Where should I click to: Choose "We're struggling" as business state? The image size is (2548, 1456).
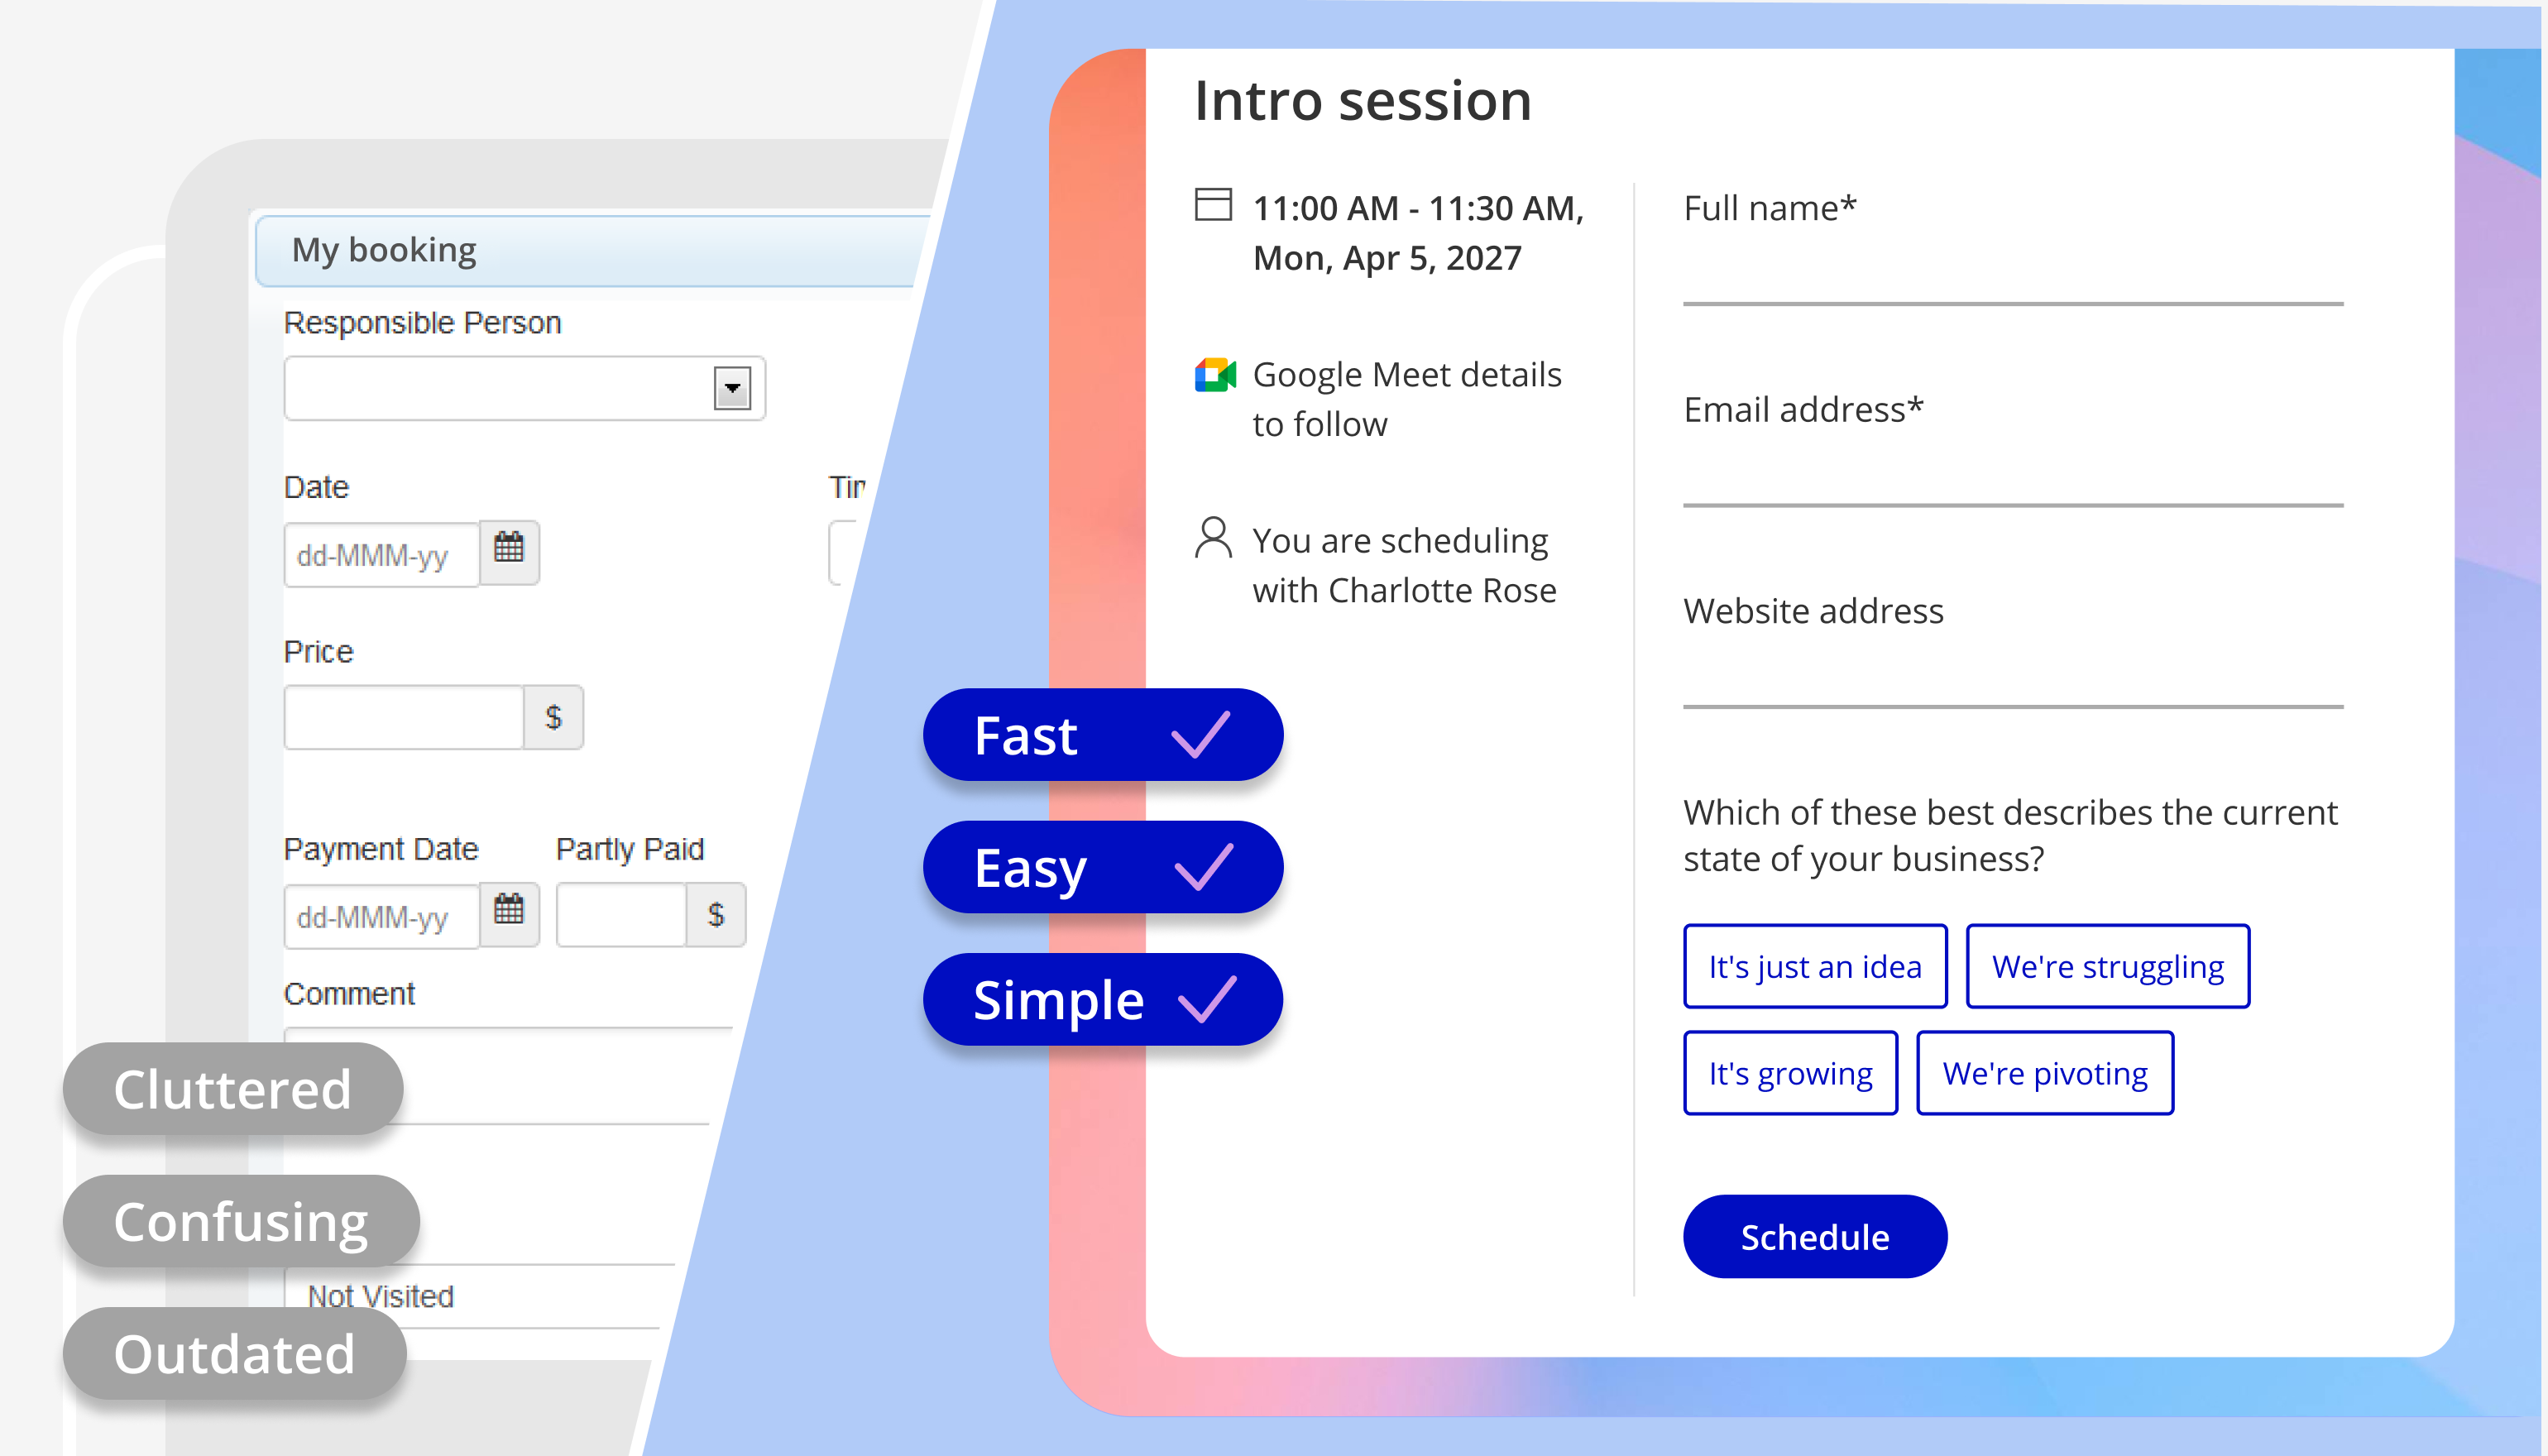pyautogui.click(x=2107, y=966)
